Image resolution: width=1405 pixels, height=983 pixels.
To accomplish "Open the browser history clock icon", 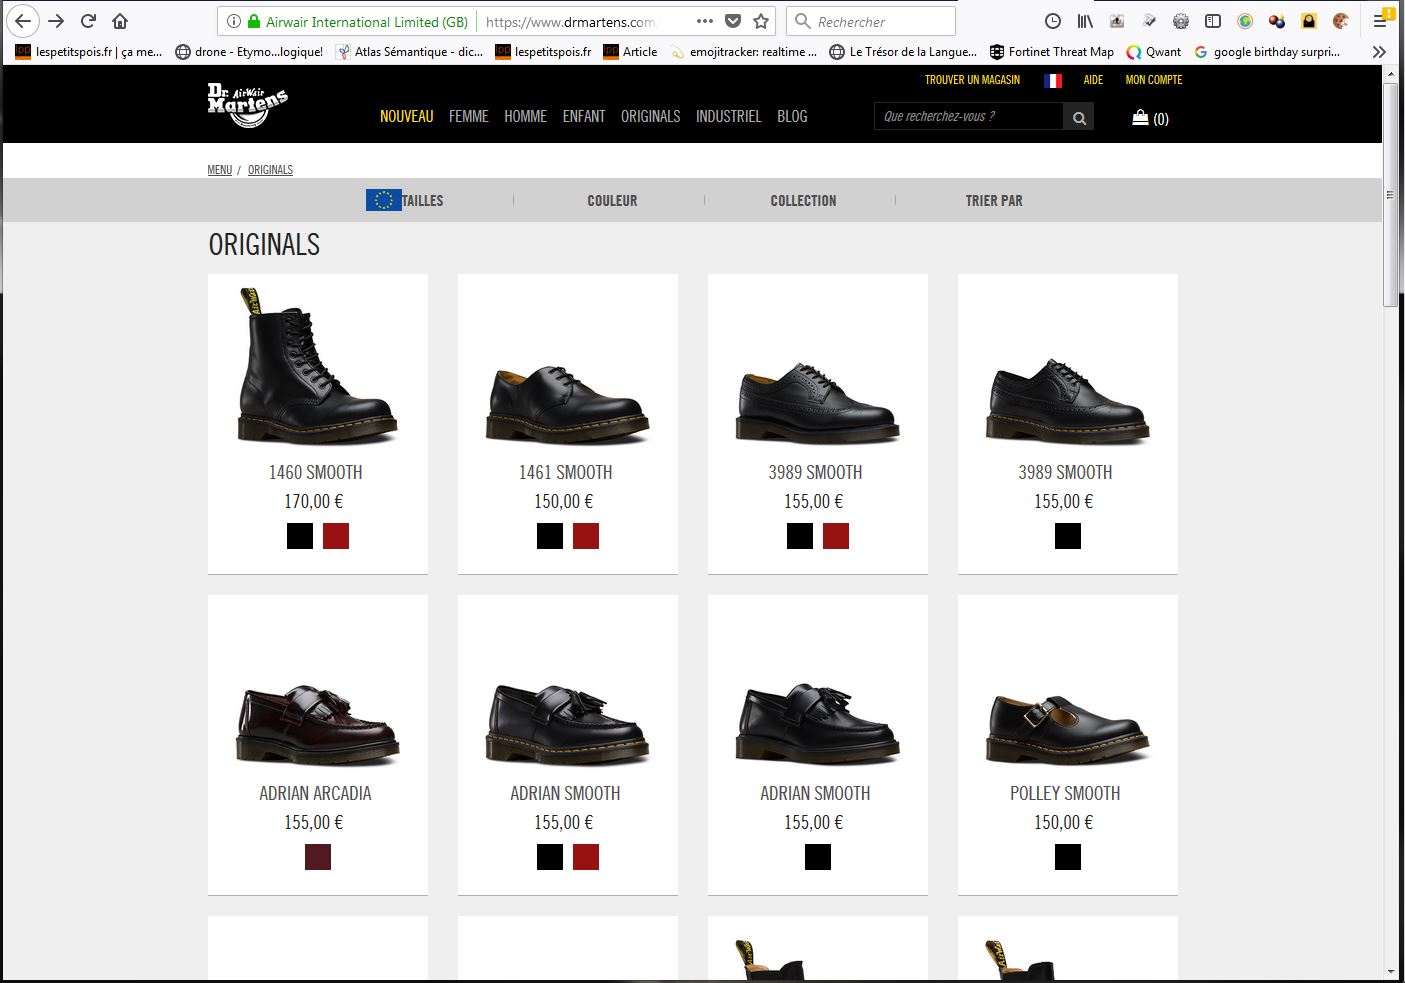I will pos(1053,21).
